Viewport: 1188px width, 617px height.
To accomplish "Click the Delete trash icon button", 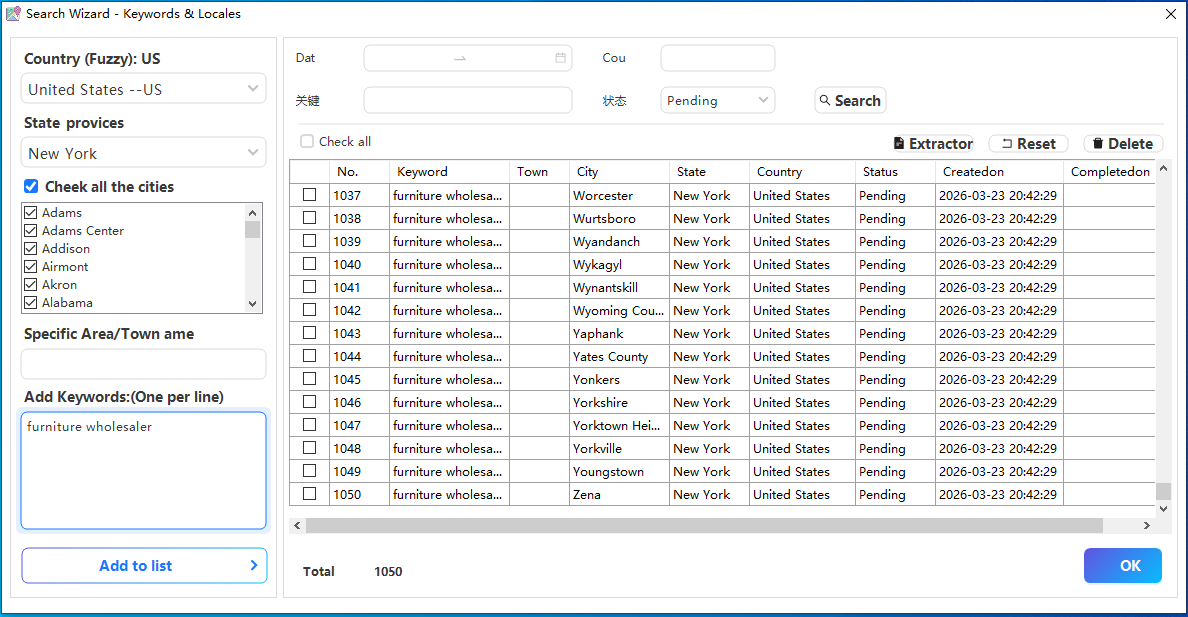I will [1123, 144].
